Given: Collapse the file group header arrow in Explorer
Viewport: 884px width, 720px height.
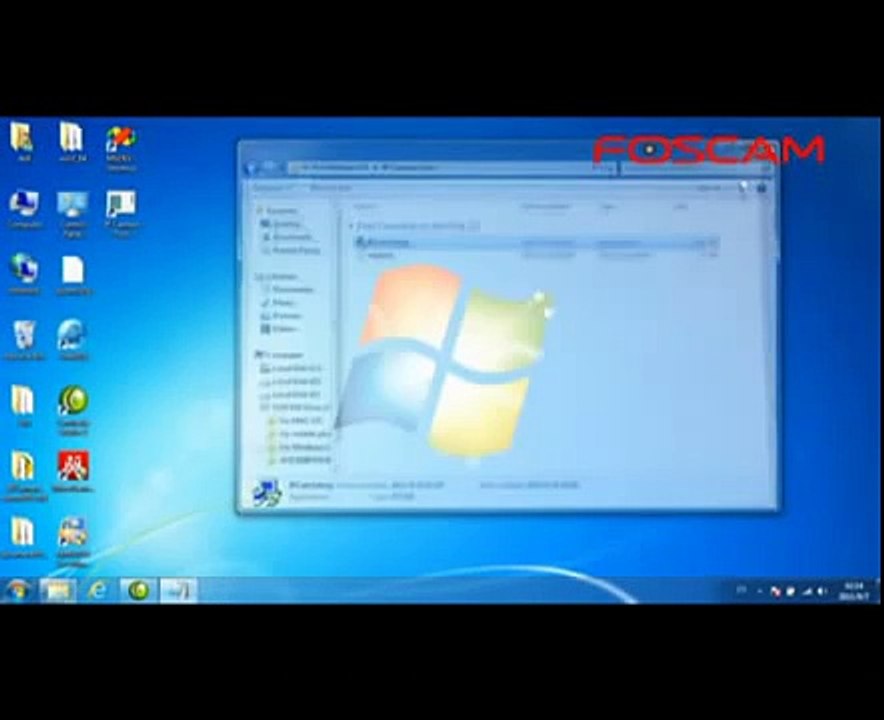Looking at the screenshot, I should point(351,226).
